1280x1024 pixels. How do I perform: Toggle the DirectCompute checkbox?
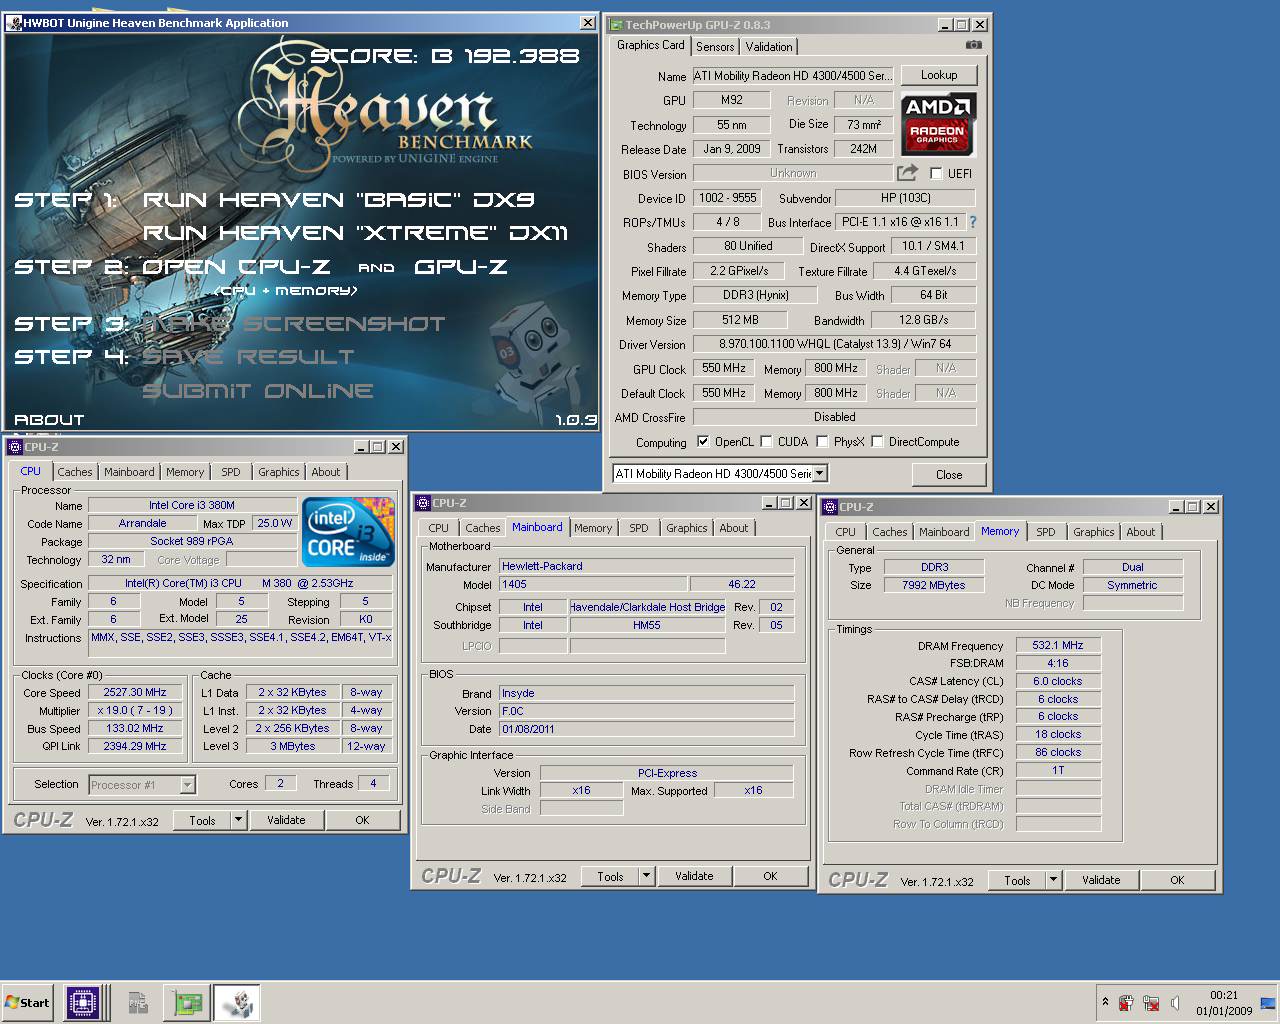tap(877, 441)
